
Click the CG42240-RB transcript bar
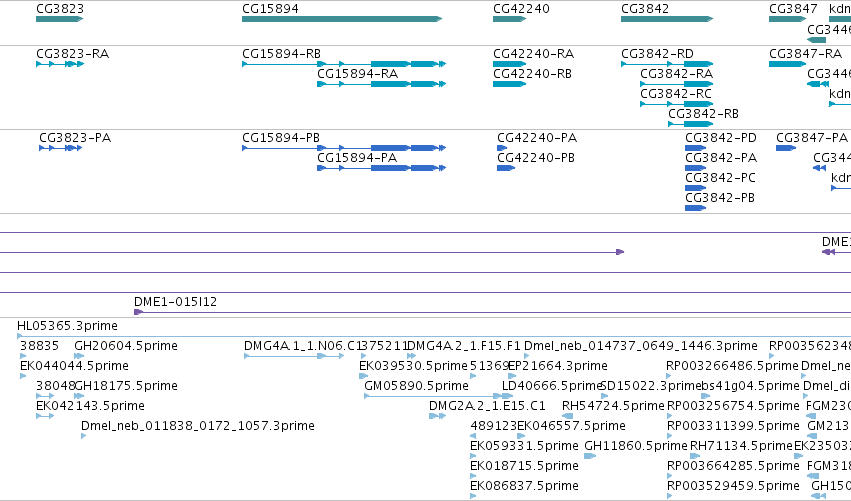510,84
